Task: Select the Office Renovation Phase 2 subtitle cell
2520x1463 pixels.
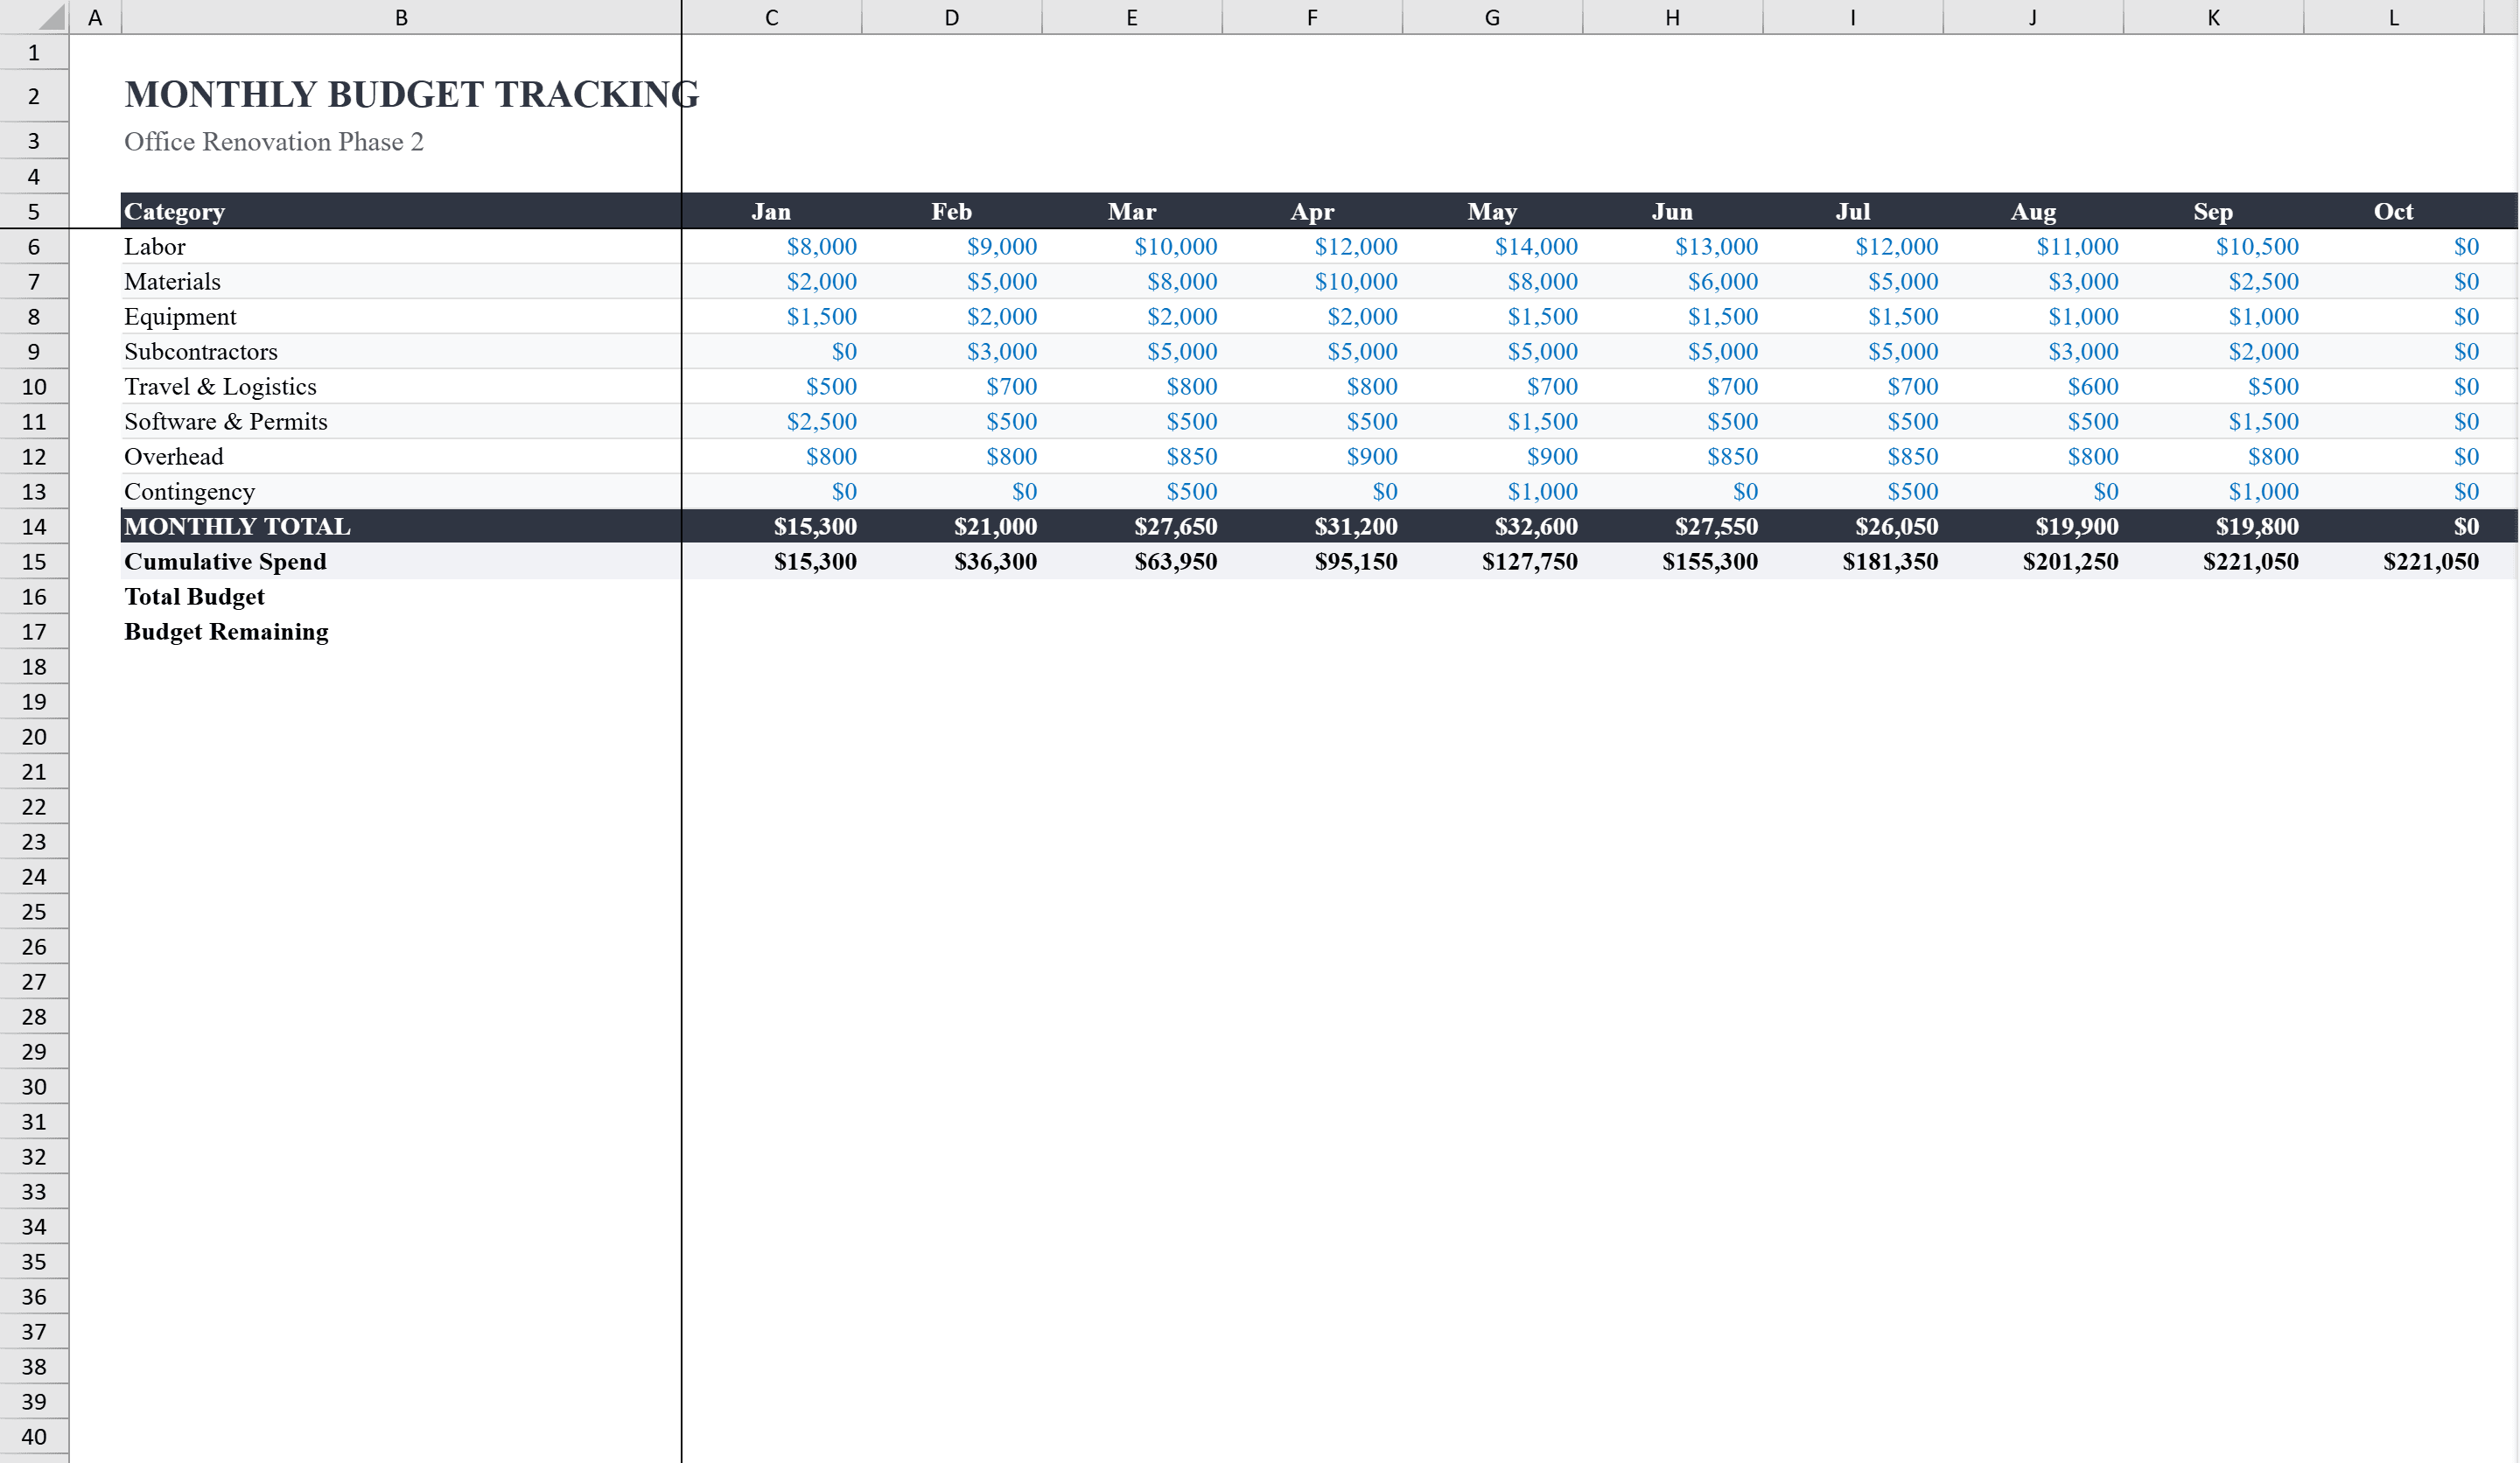Action: [x=274, y=141]
